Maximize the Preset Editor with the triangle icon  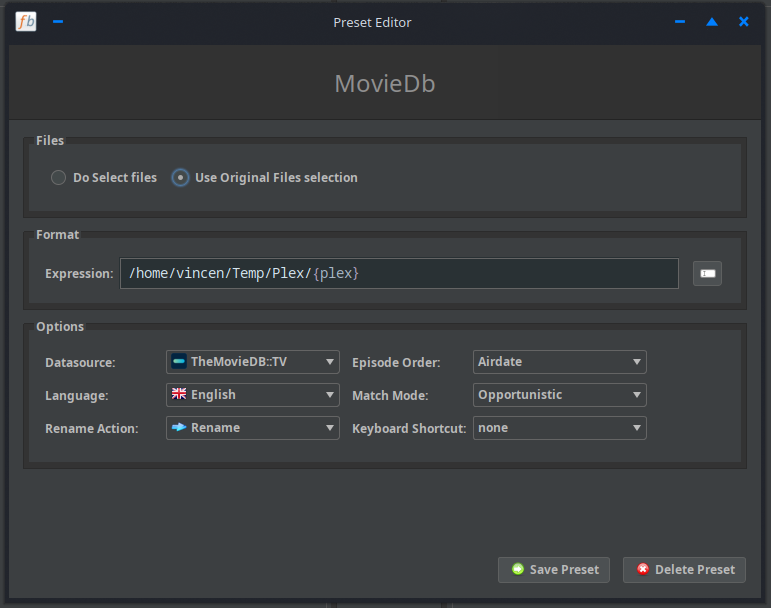tap(712, 22)
